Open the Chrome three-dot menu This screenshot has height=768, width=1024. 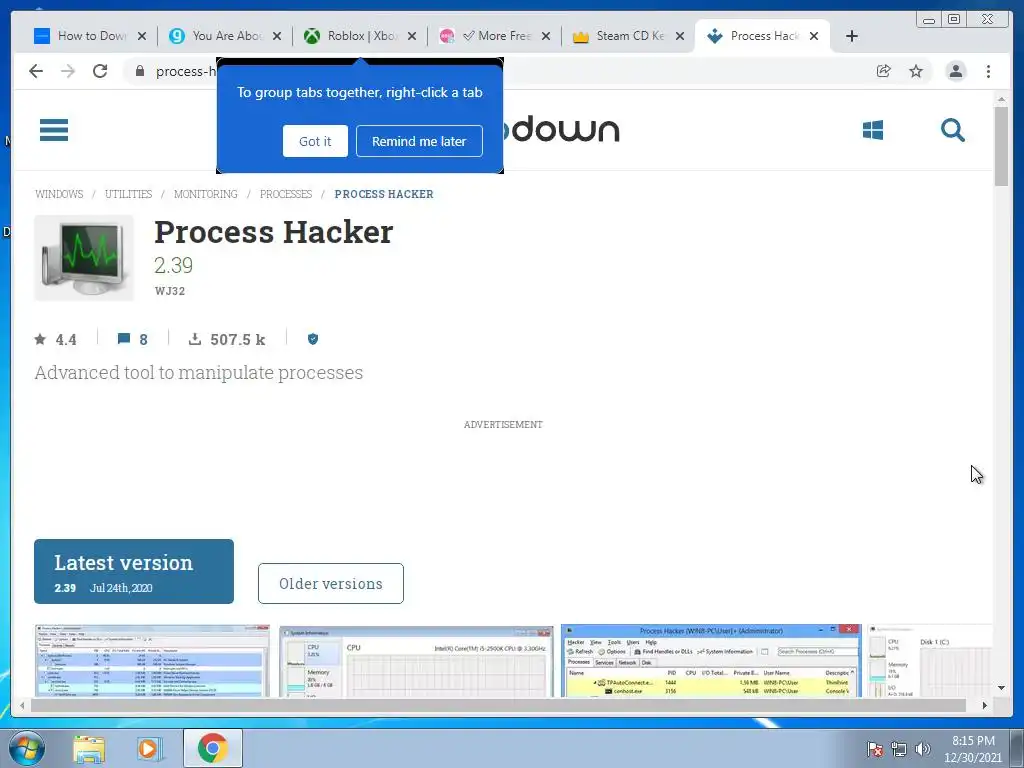989,71
